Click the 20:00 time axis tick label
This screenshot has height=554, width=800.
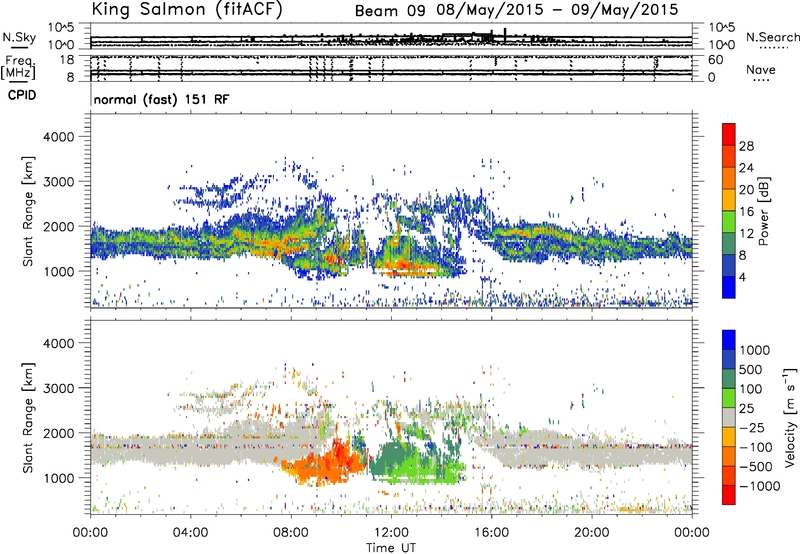click(591, 532)
